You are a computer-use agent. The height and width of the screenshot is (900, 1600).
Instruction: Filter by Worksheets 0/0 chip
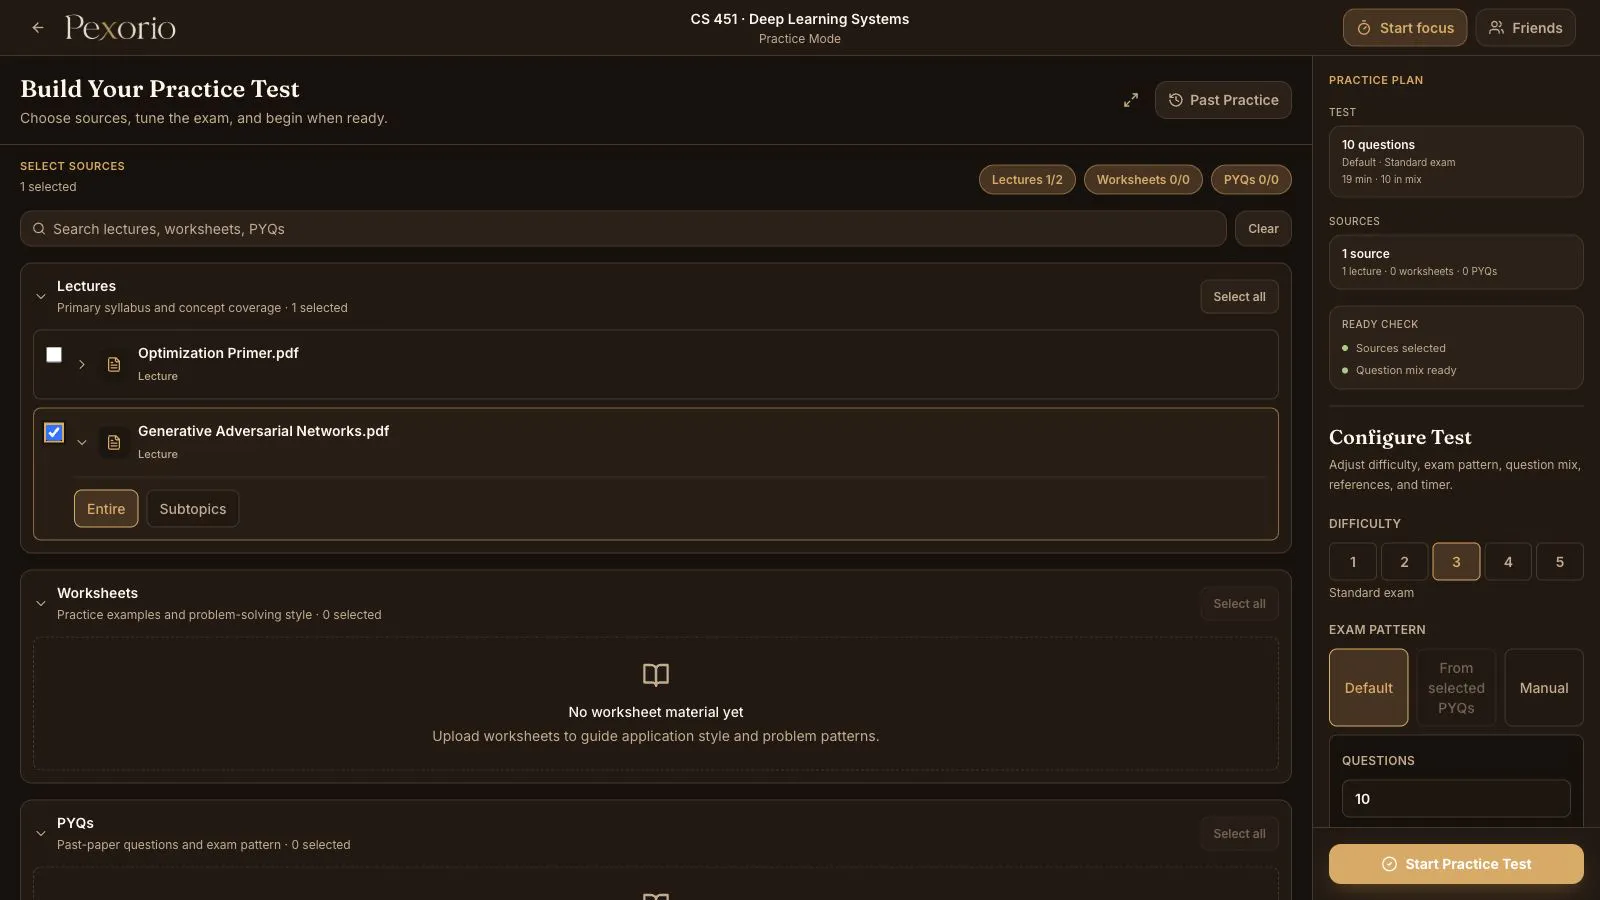1143,180
